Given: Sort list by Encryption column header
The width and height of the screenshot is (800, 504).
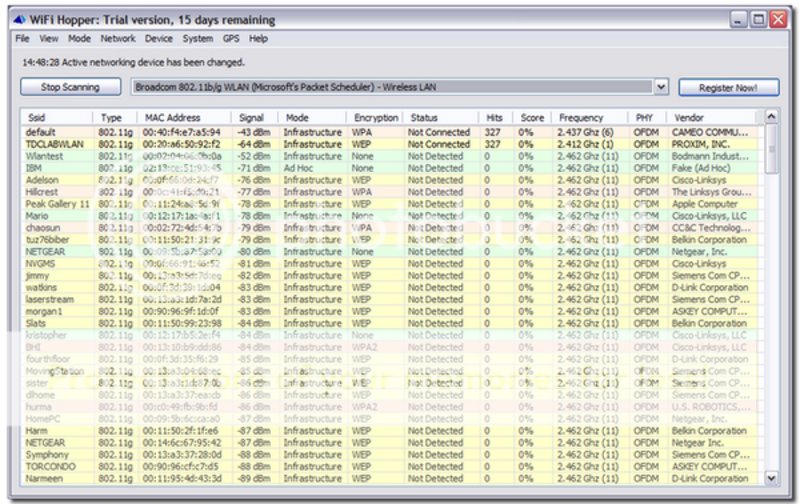Looking at the screenshot, I should [376, 118].
